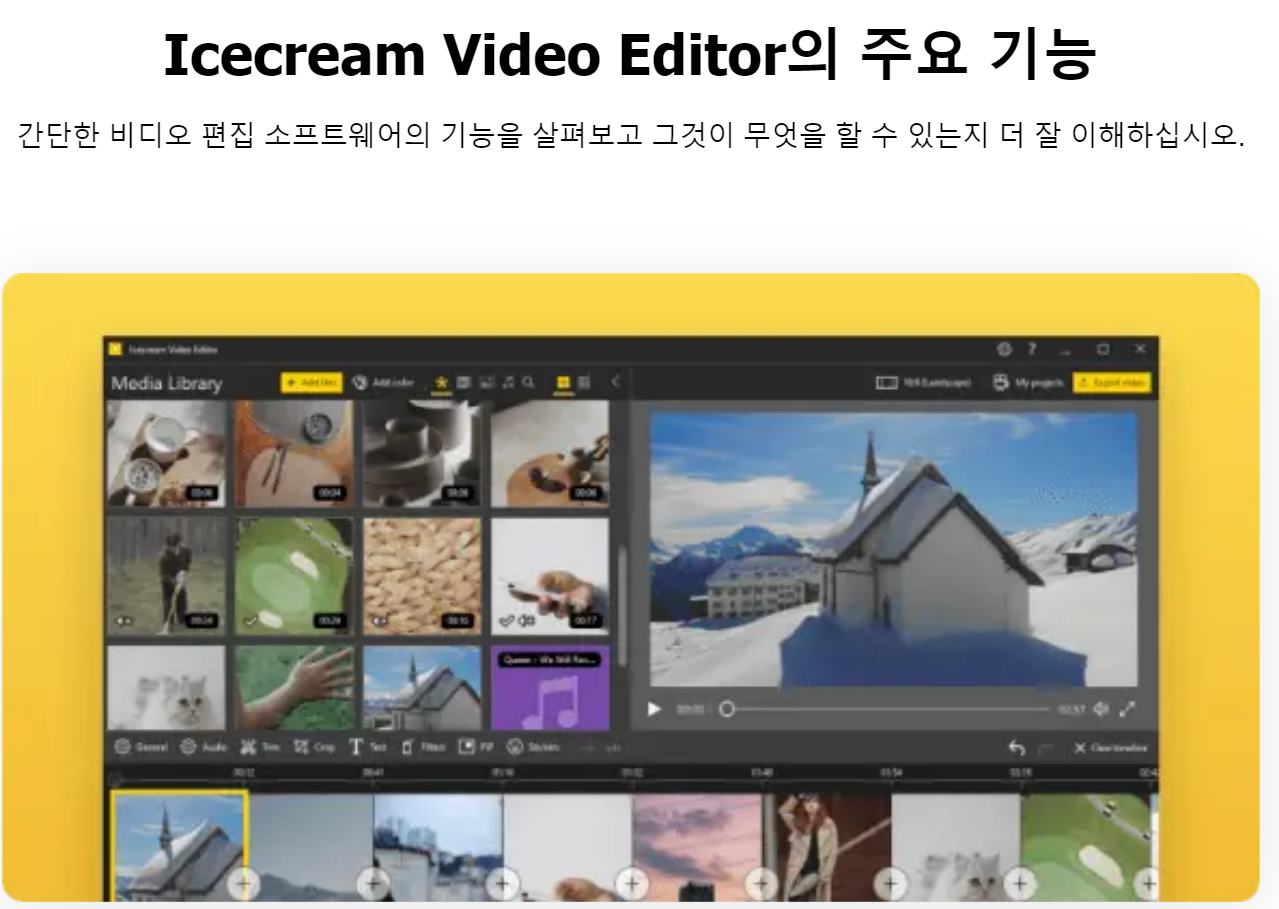1279x909 pixels.
Task: Collapse the Media Library panel with the chevron
Action: tap(614, 382)
